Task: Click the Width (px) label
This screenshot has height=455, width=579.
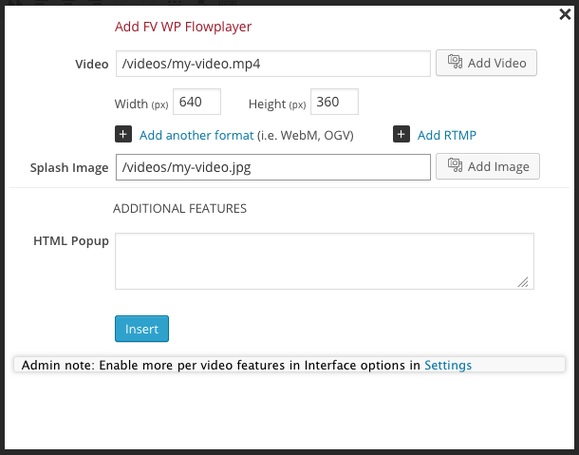Action: click(x=141, y=104)
